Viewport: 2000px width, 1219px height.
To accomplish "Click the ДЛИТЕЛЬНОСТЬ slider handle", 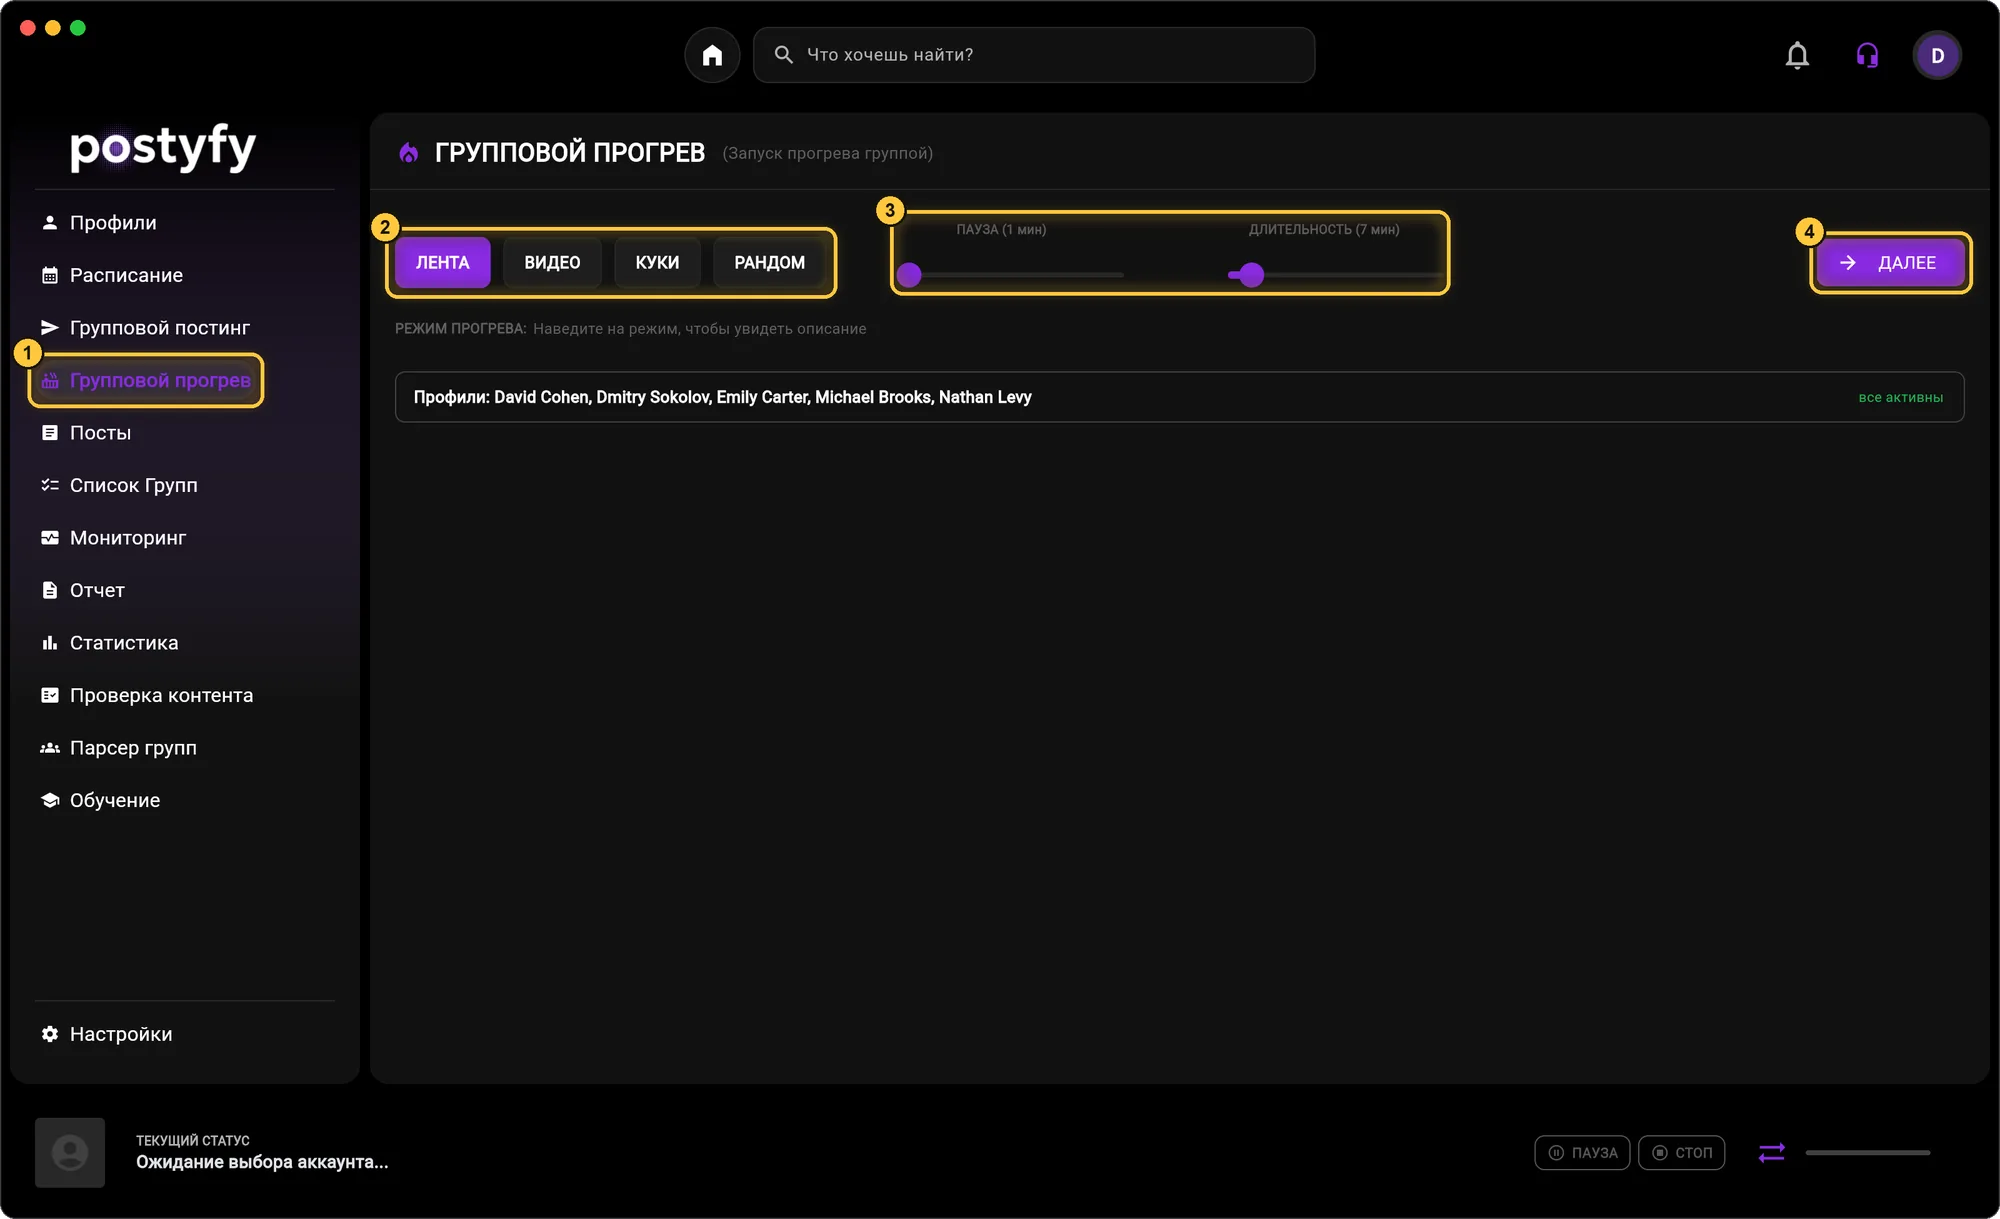I will 1251,275.
